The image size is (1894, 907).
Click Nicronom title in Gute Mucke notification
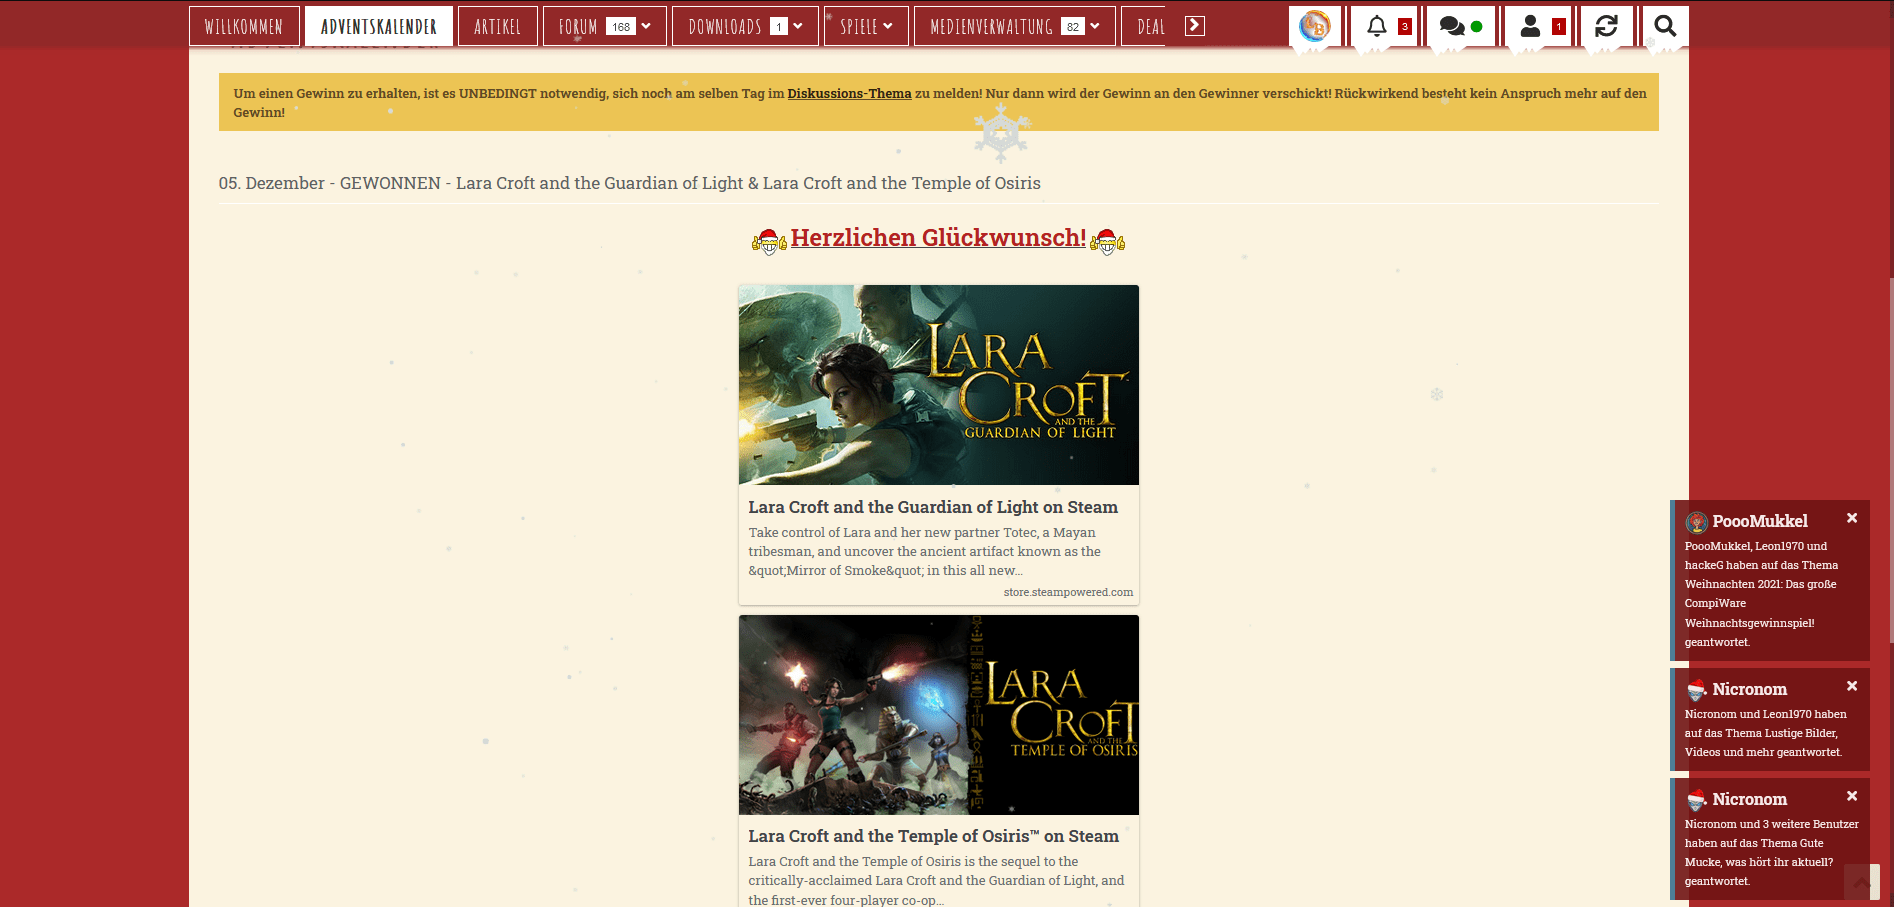[1749, 799]
